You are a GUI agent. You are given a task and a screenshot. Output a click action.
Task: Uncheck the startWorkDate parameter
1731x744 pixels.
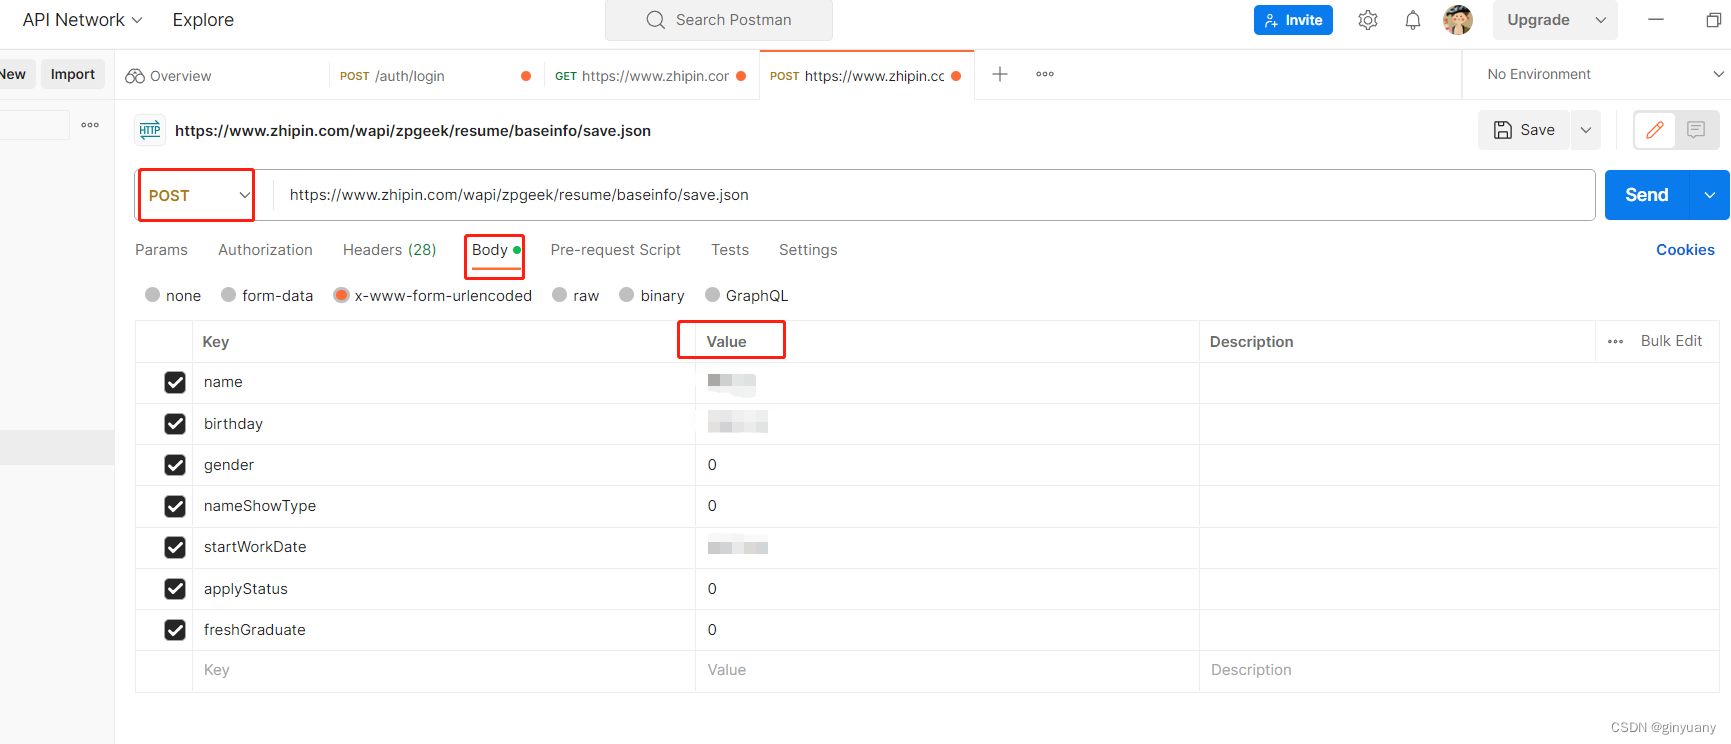click(175, 547)
